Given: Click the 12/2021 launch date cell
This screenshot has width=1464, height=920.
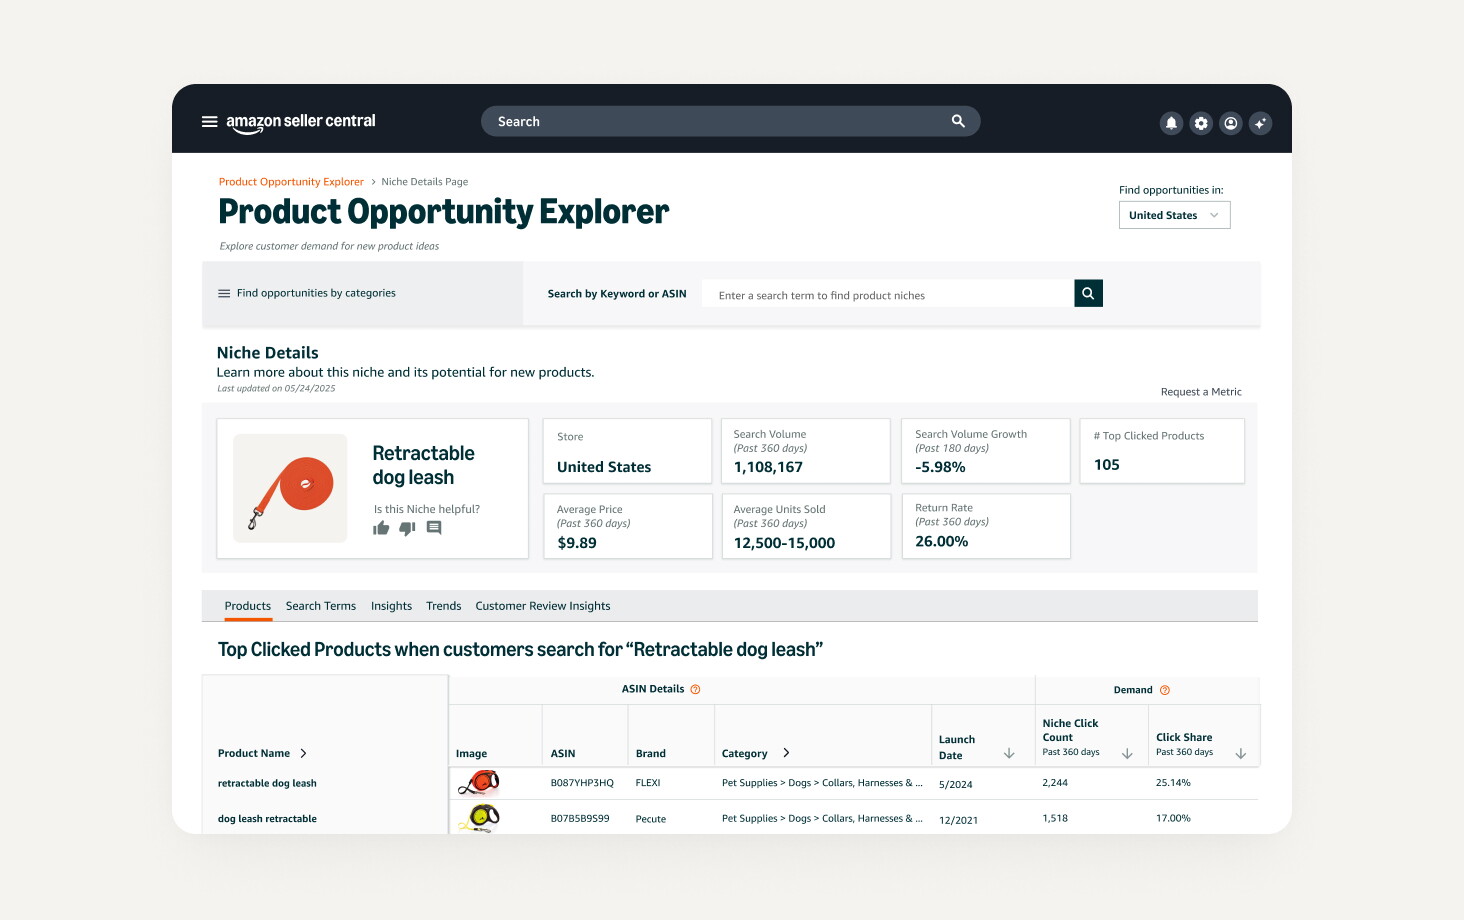Looking at the screenshot, I should point(959,820).
